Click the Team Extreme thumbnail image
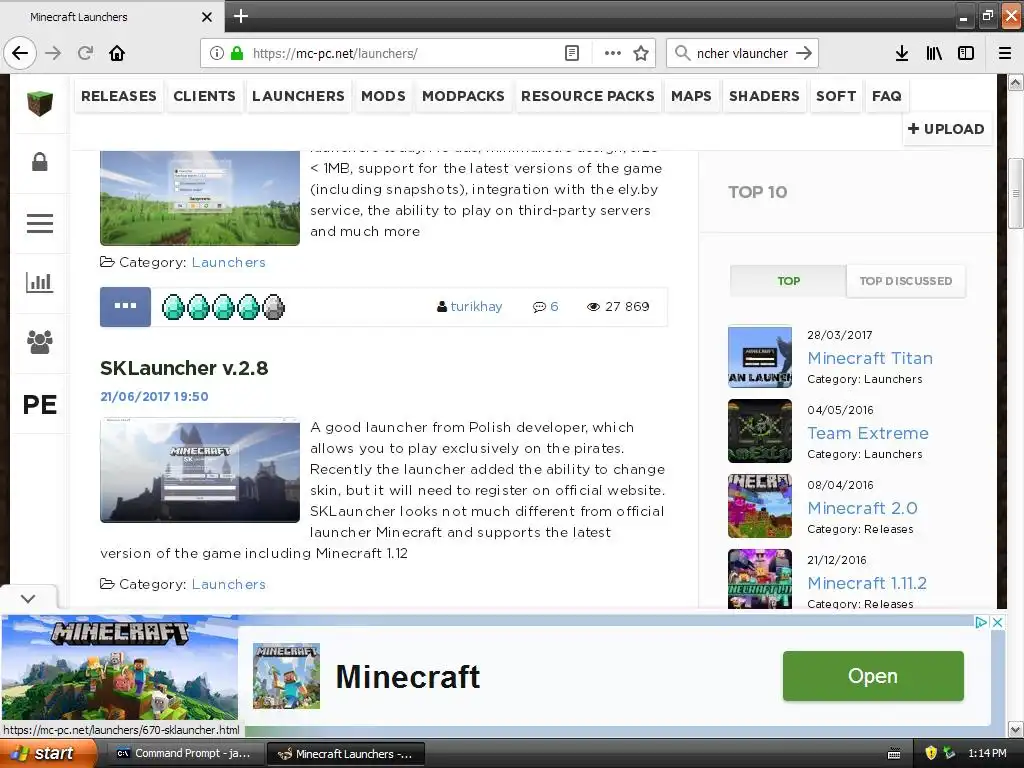The image size is (1024, 768). click(x=760, y=431)
